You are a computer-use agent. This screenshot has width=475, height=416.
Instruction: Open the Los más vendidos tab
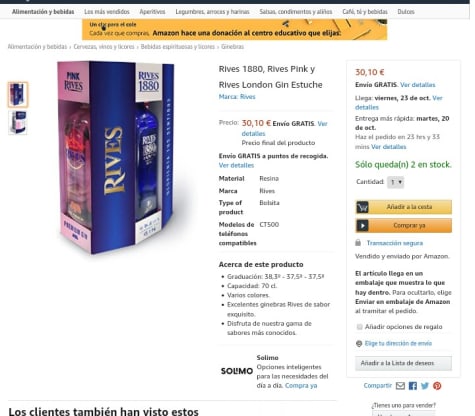pos(107,12)
